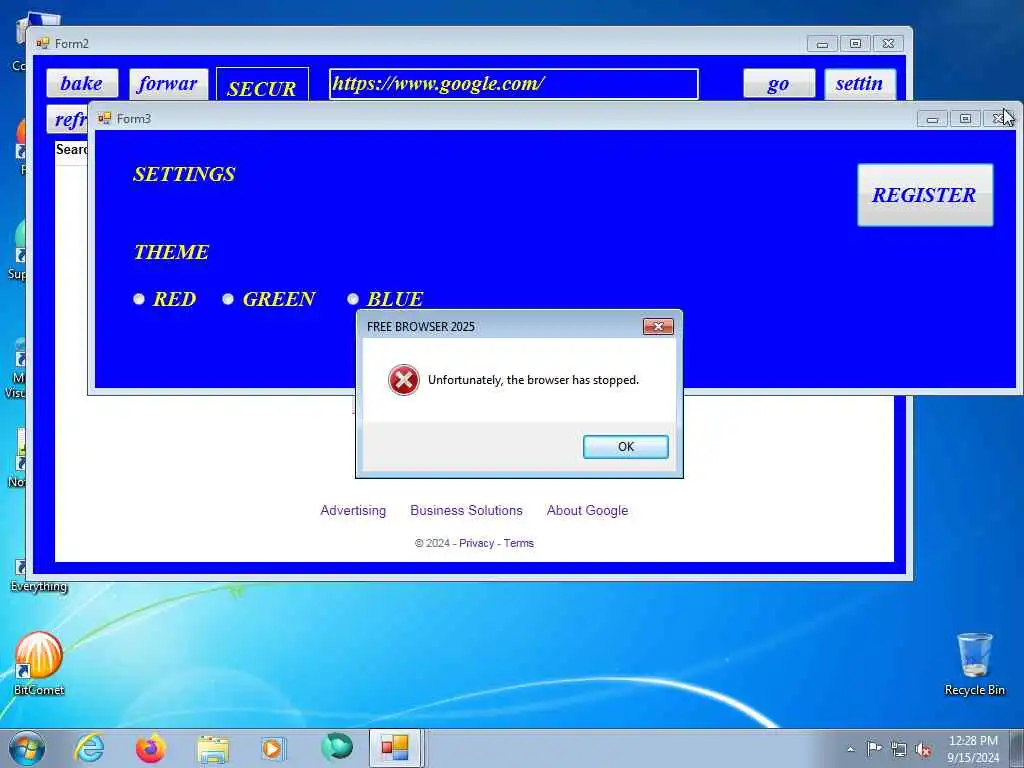Click the forwar button in Form2
Image resolution: width=1024 pixels, height=768 pixels.
[168, 84]
